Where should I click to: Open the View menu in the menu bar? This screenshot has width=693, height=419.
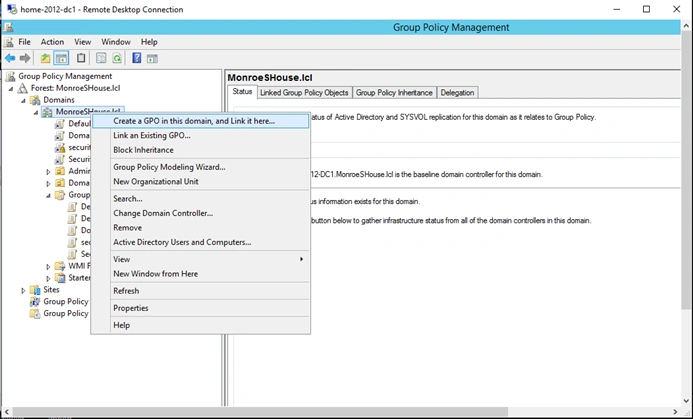tap(82, 42)
